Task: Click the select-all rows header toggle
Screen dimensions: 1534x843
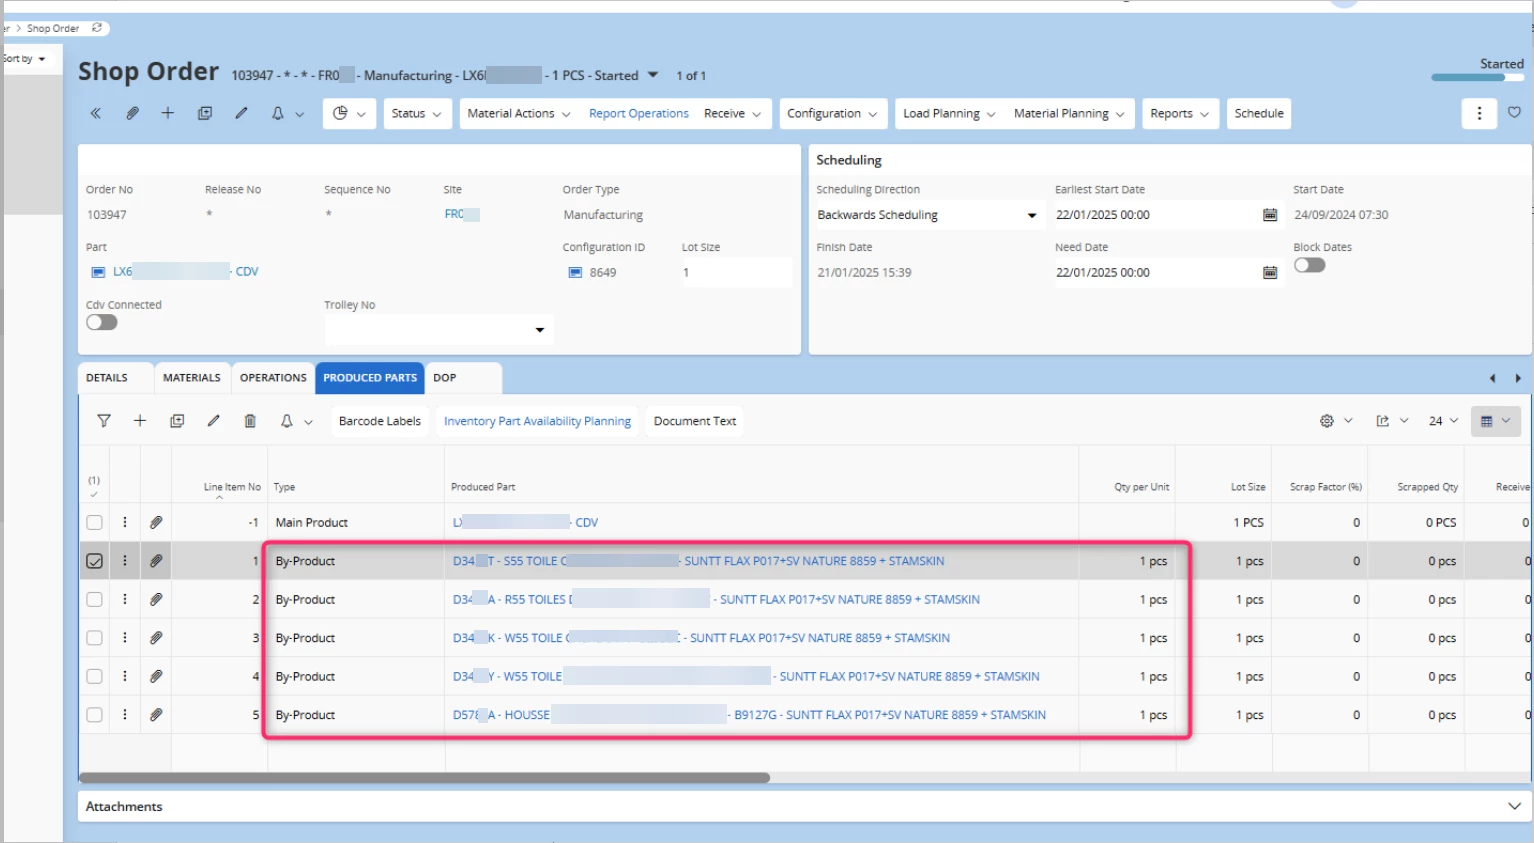Action: [x=94, y=487]
